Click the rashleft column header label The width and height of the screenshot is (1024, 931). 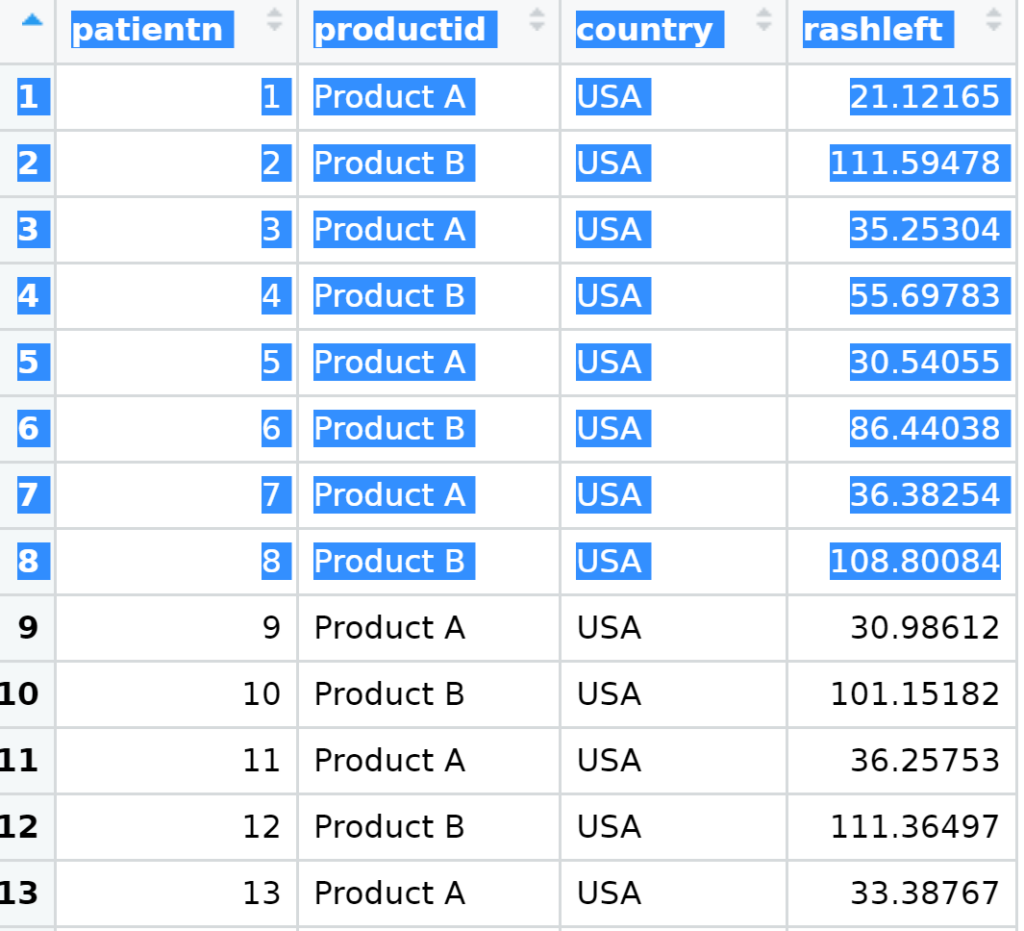click(x=873, y=30)
